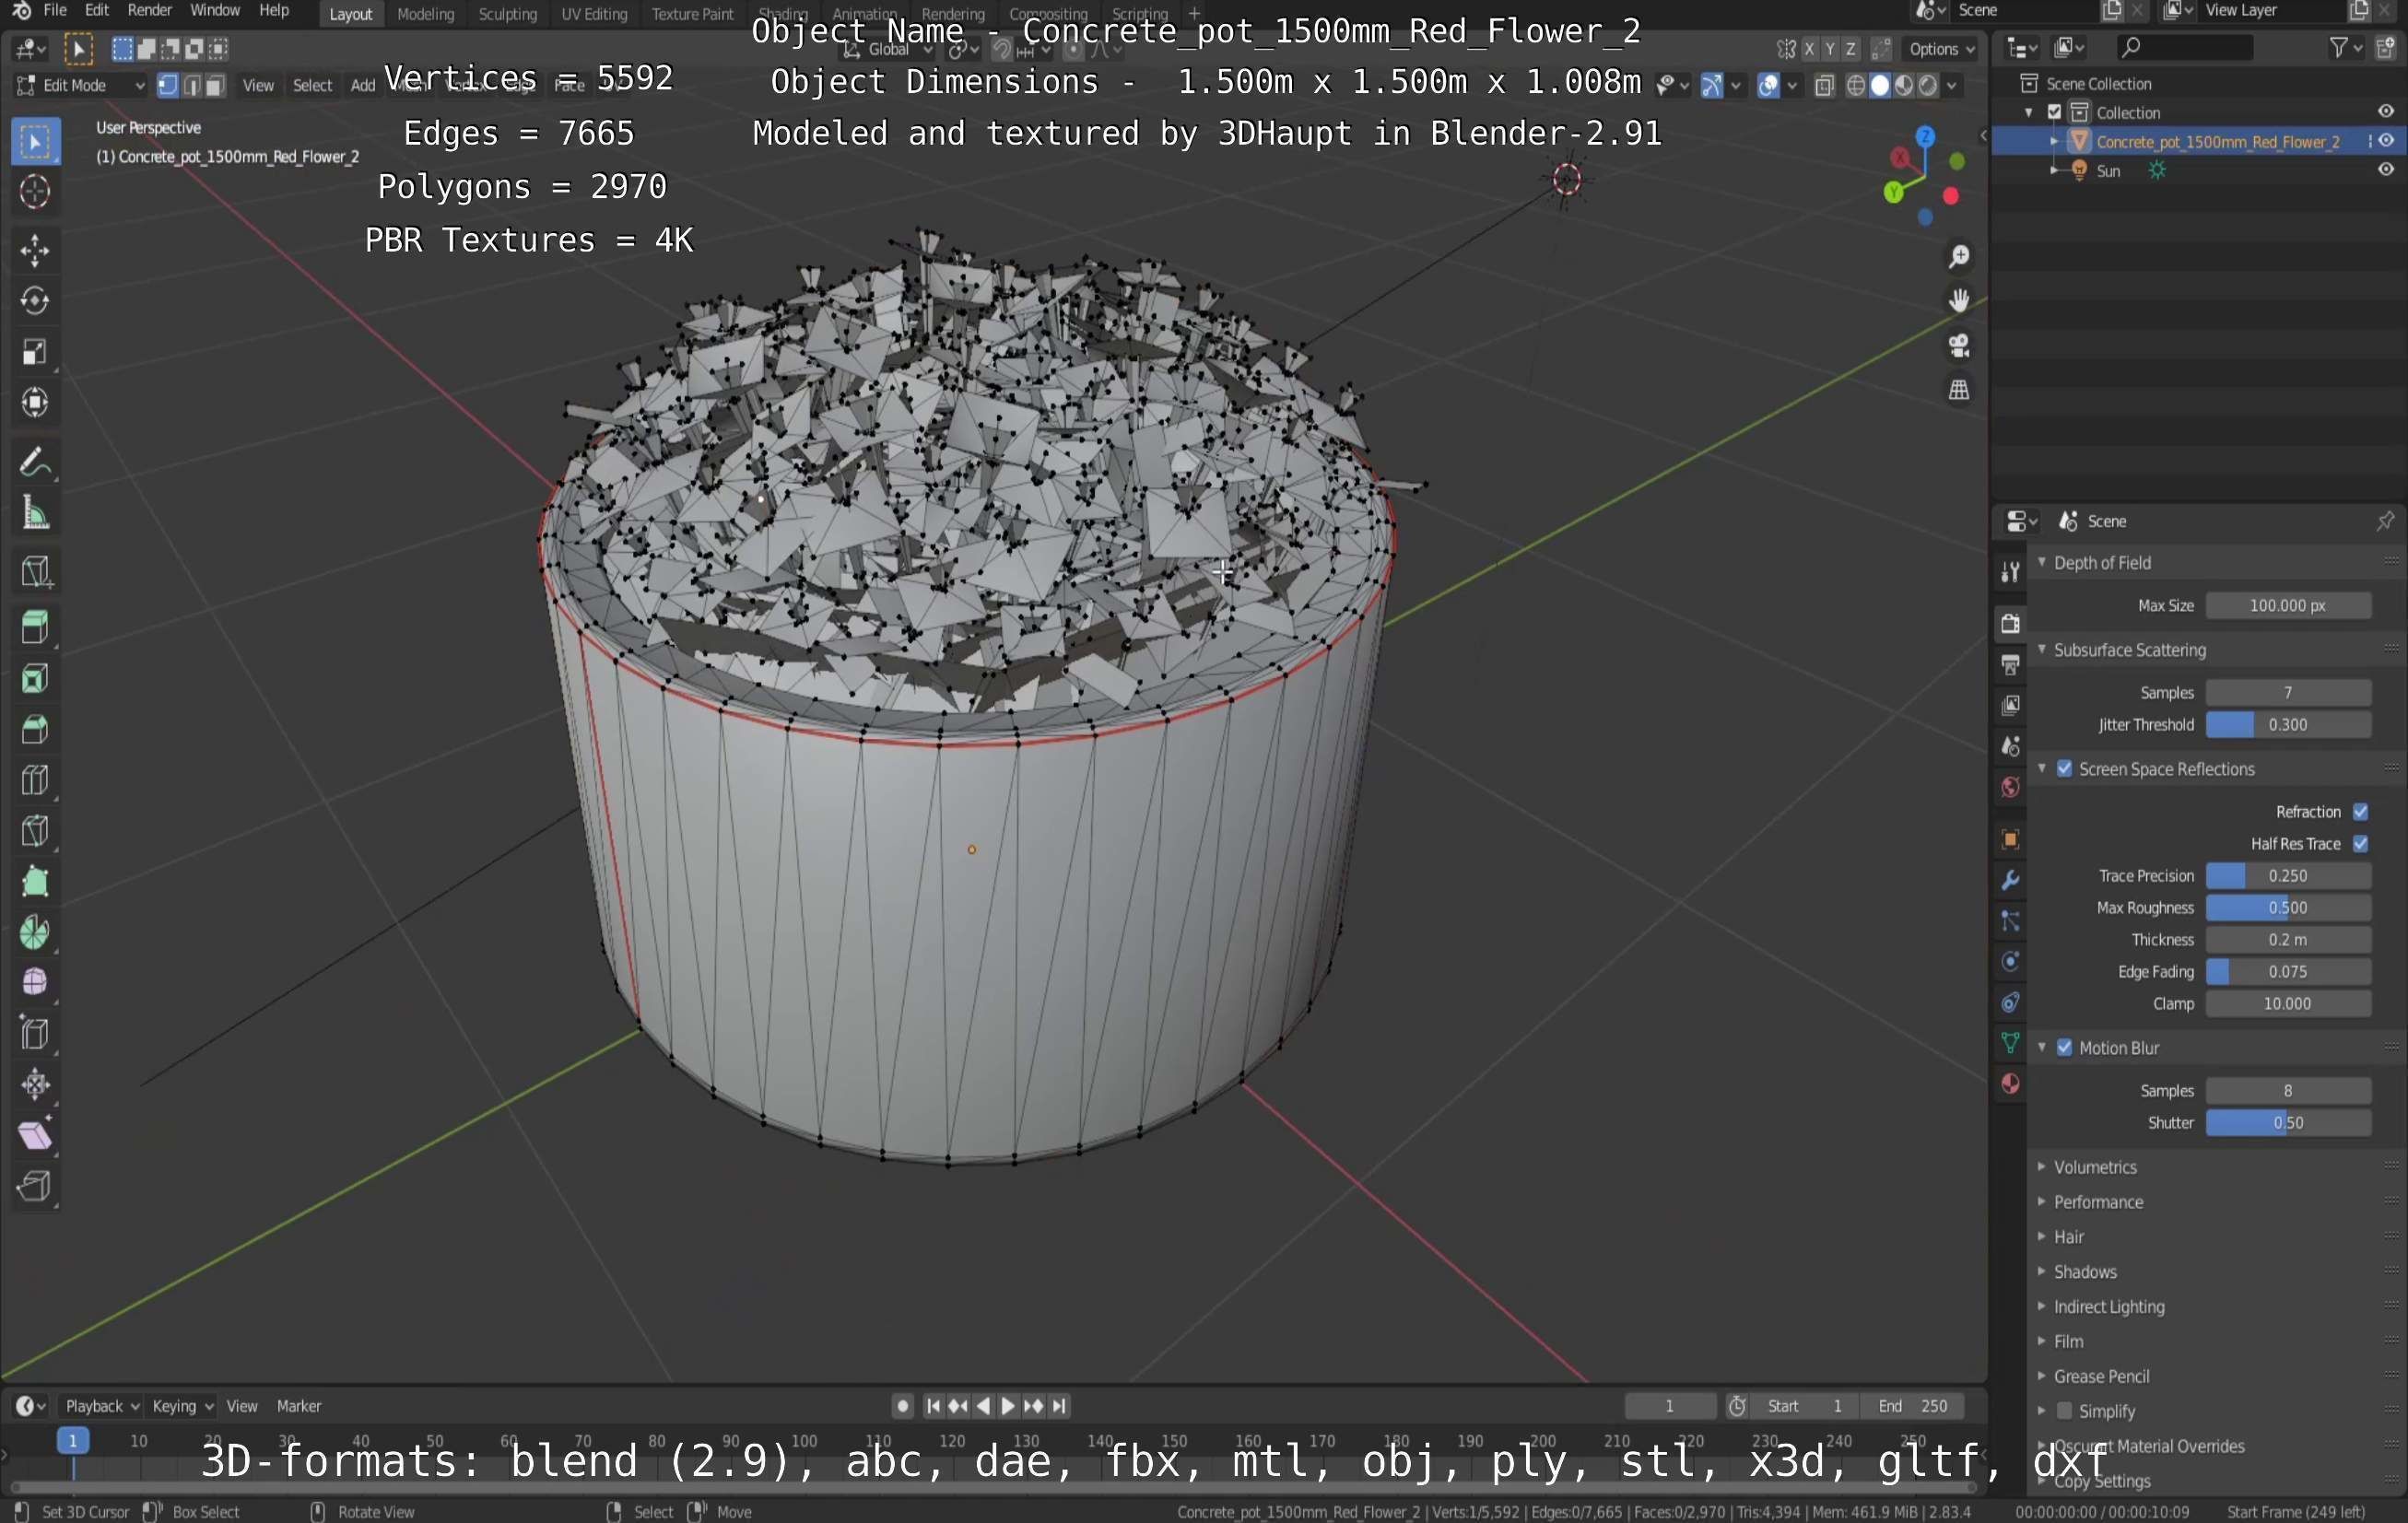
Task: Open the Options dropdown
Action: [1941, 48]
